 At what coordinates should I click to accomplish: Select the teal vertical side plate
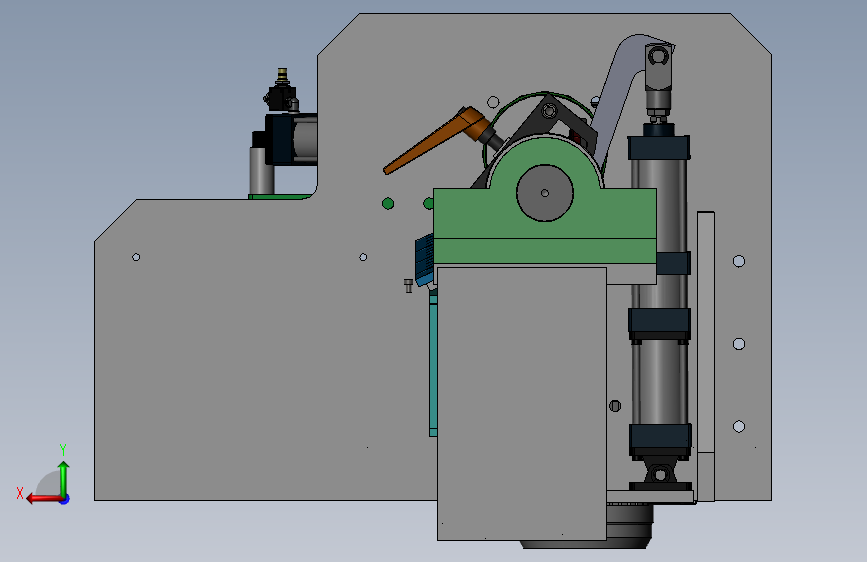point(433,365)
